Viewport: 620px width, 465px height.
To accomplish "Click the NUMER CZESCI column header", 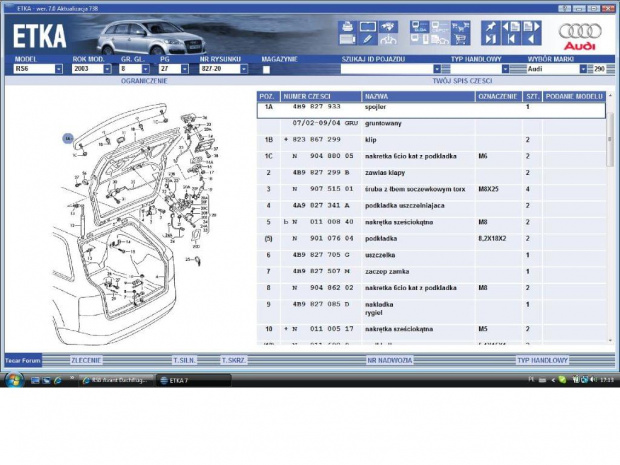I will click(x=321, y=96).
